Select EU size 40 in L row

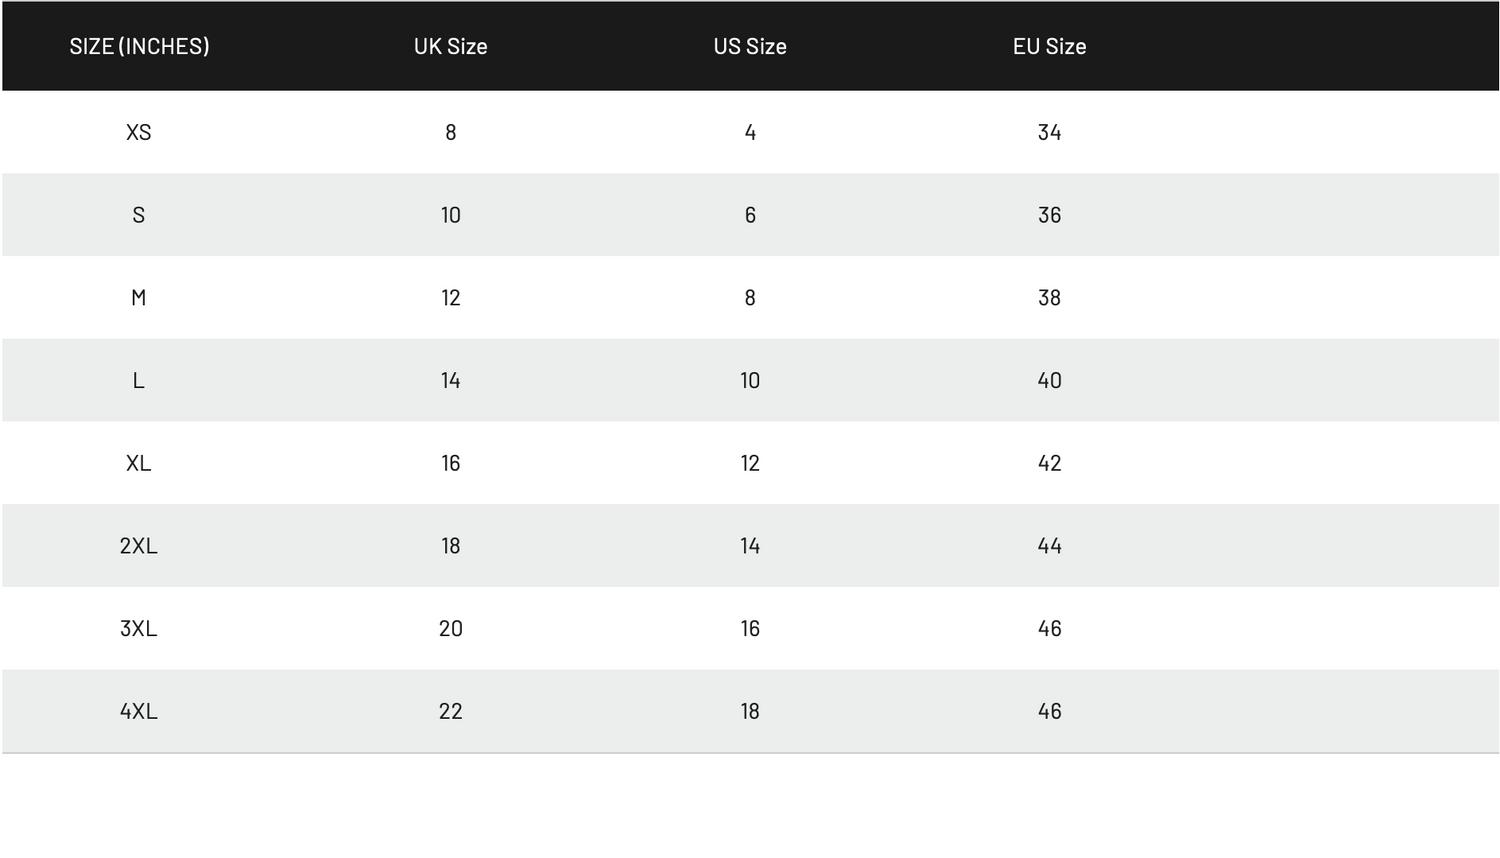pyautogui.click(x=1049, y=381)
